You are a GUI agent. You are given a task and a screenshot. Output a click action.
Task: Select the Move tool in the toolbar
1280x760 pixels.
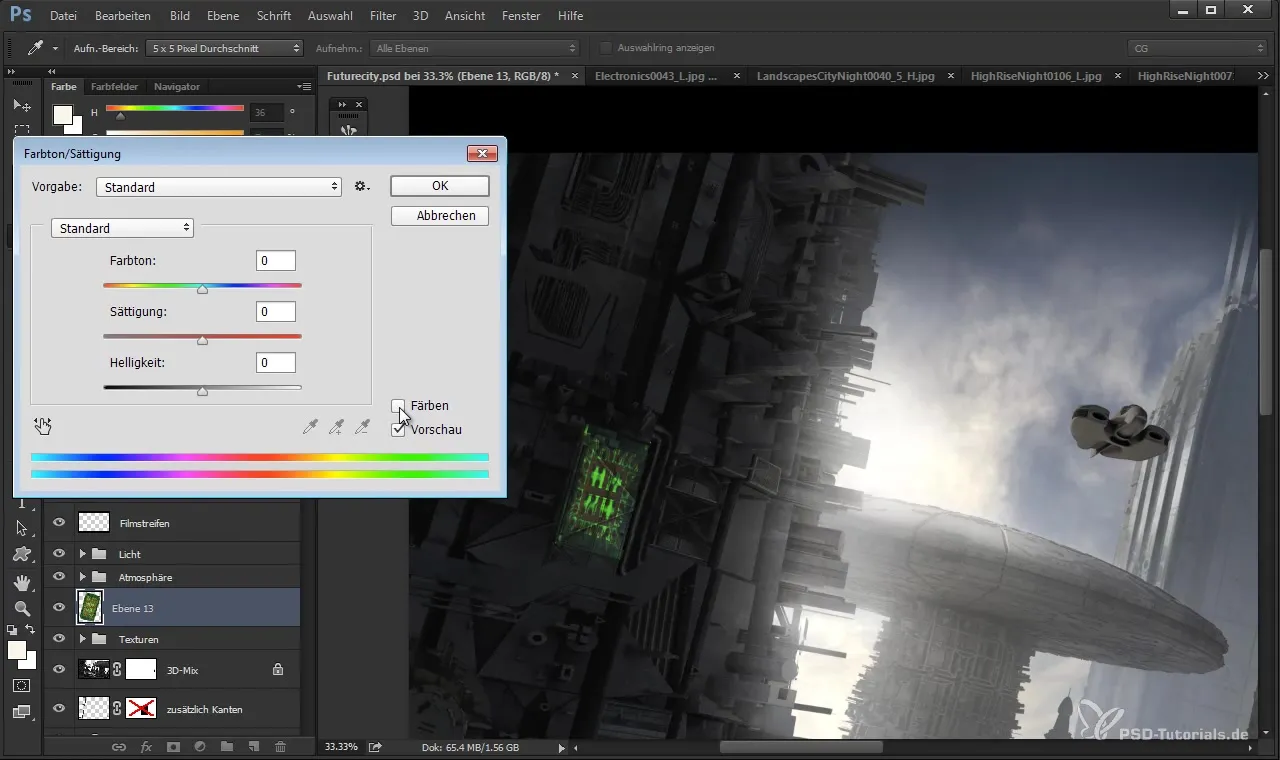pyautogui.click(x=21, y=105)
